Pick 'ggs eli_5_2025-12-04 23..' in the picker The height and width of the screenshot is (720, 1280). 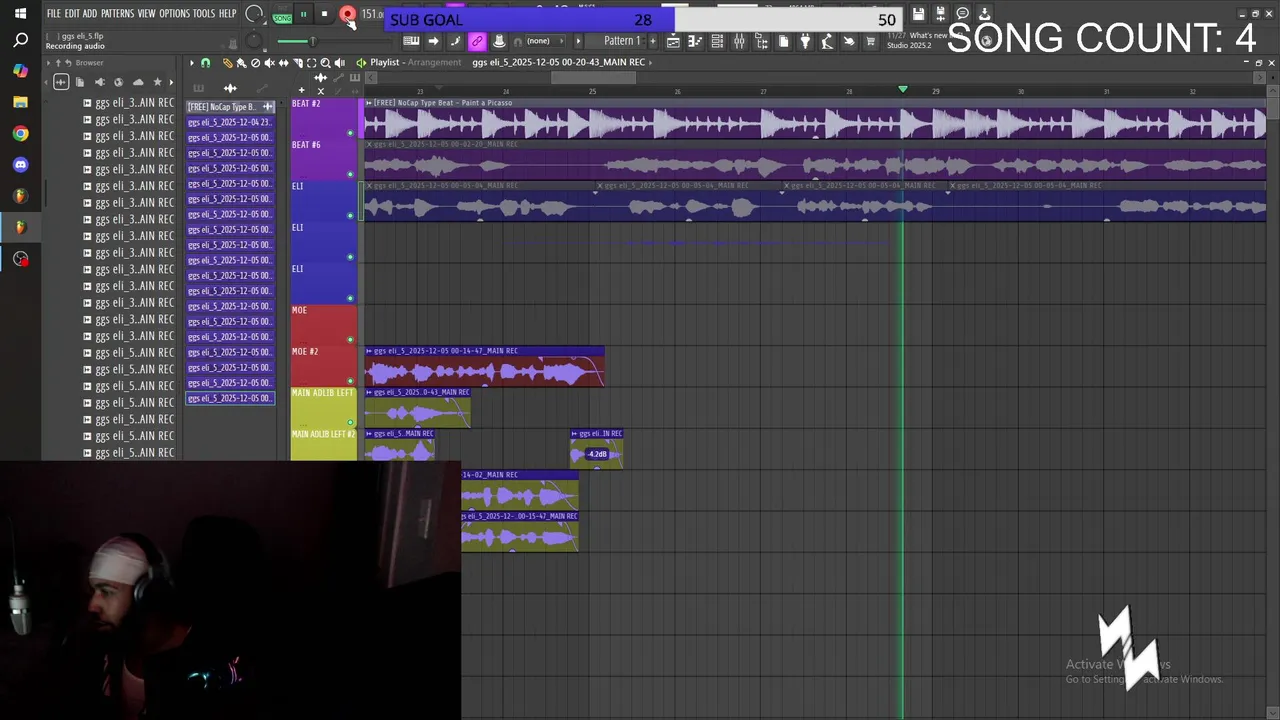(229, 122)
